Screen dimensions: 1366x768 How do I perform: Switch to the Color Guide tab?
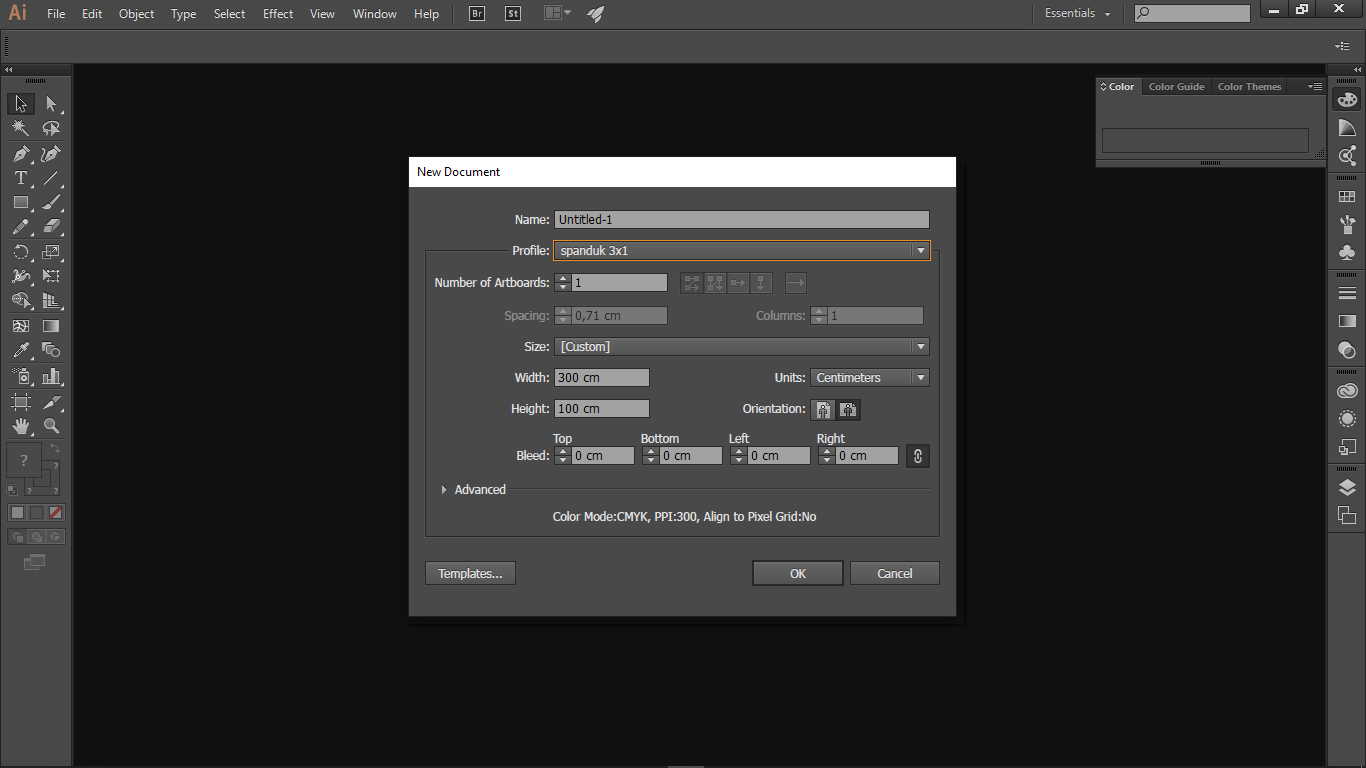1176,87
